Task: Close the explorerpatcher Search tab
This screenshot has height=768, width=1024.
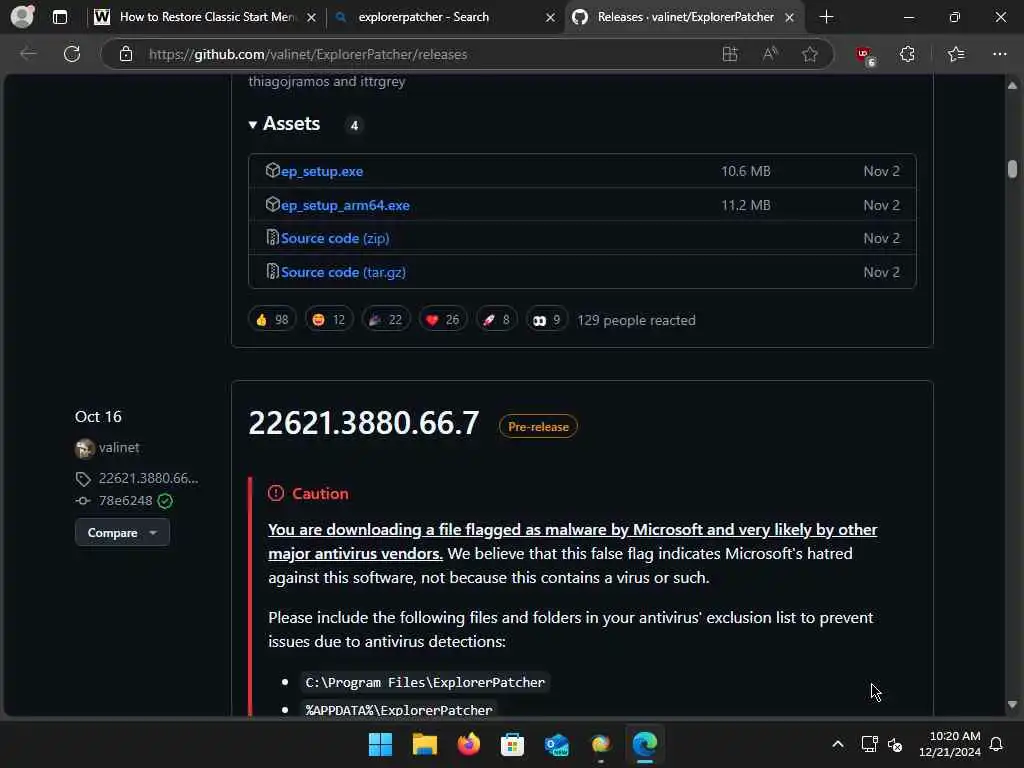Action: pos(550,18)
